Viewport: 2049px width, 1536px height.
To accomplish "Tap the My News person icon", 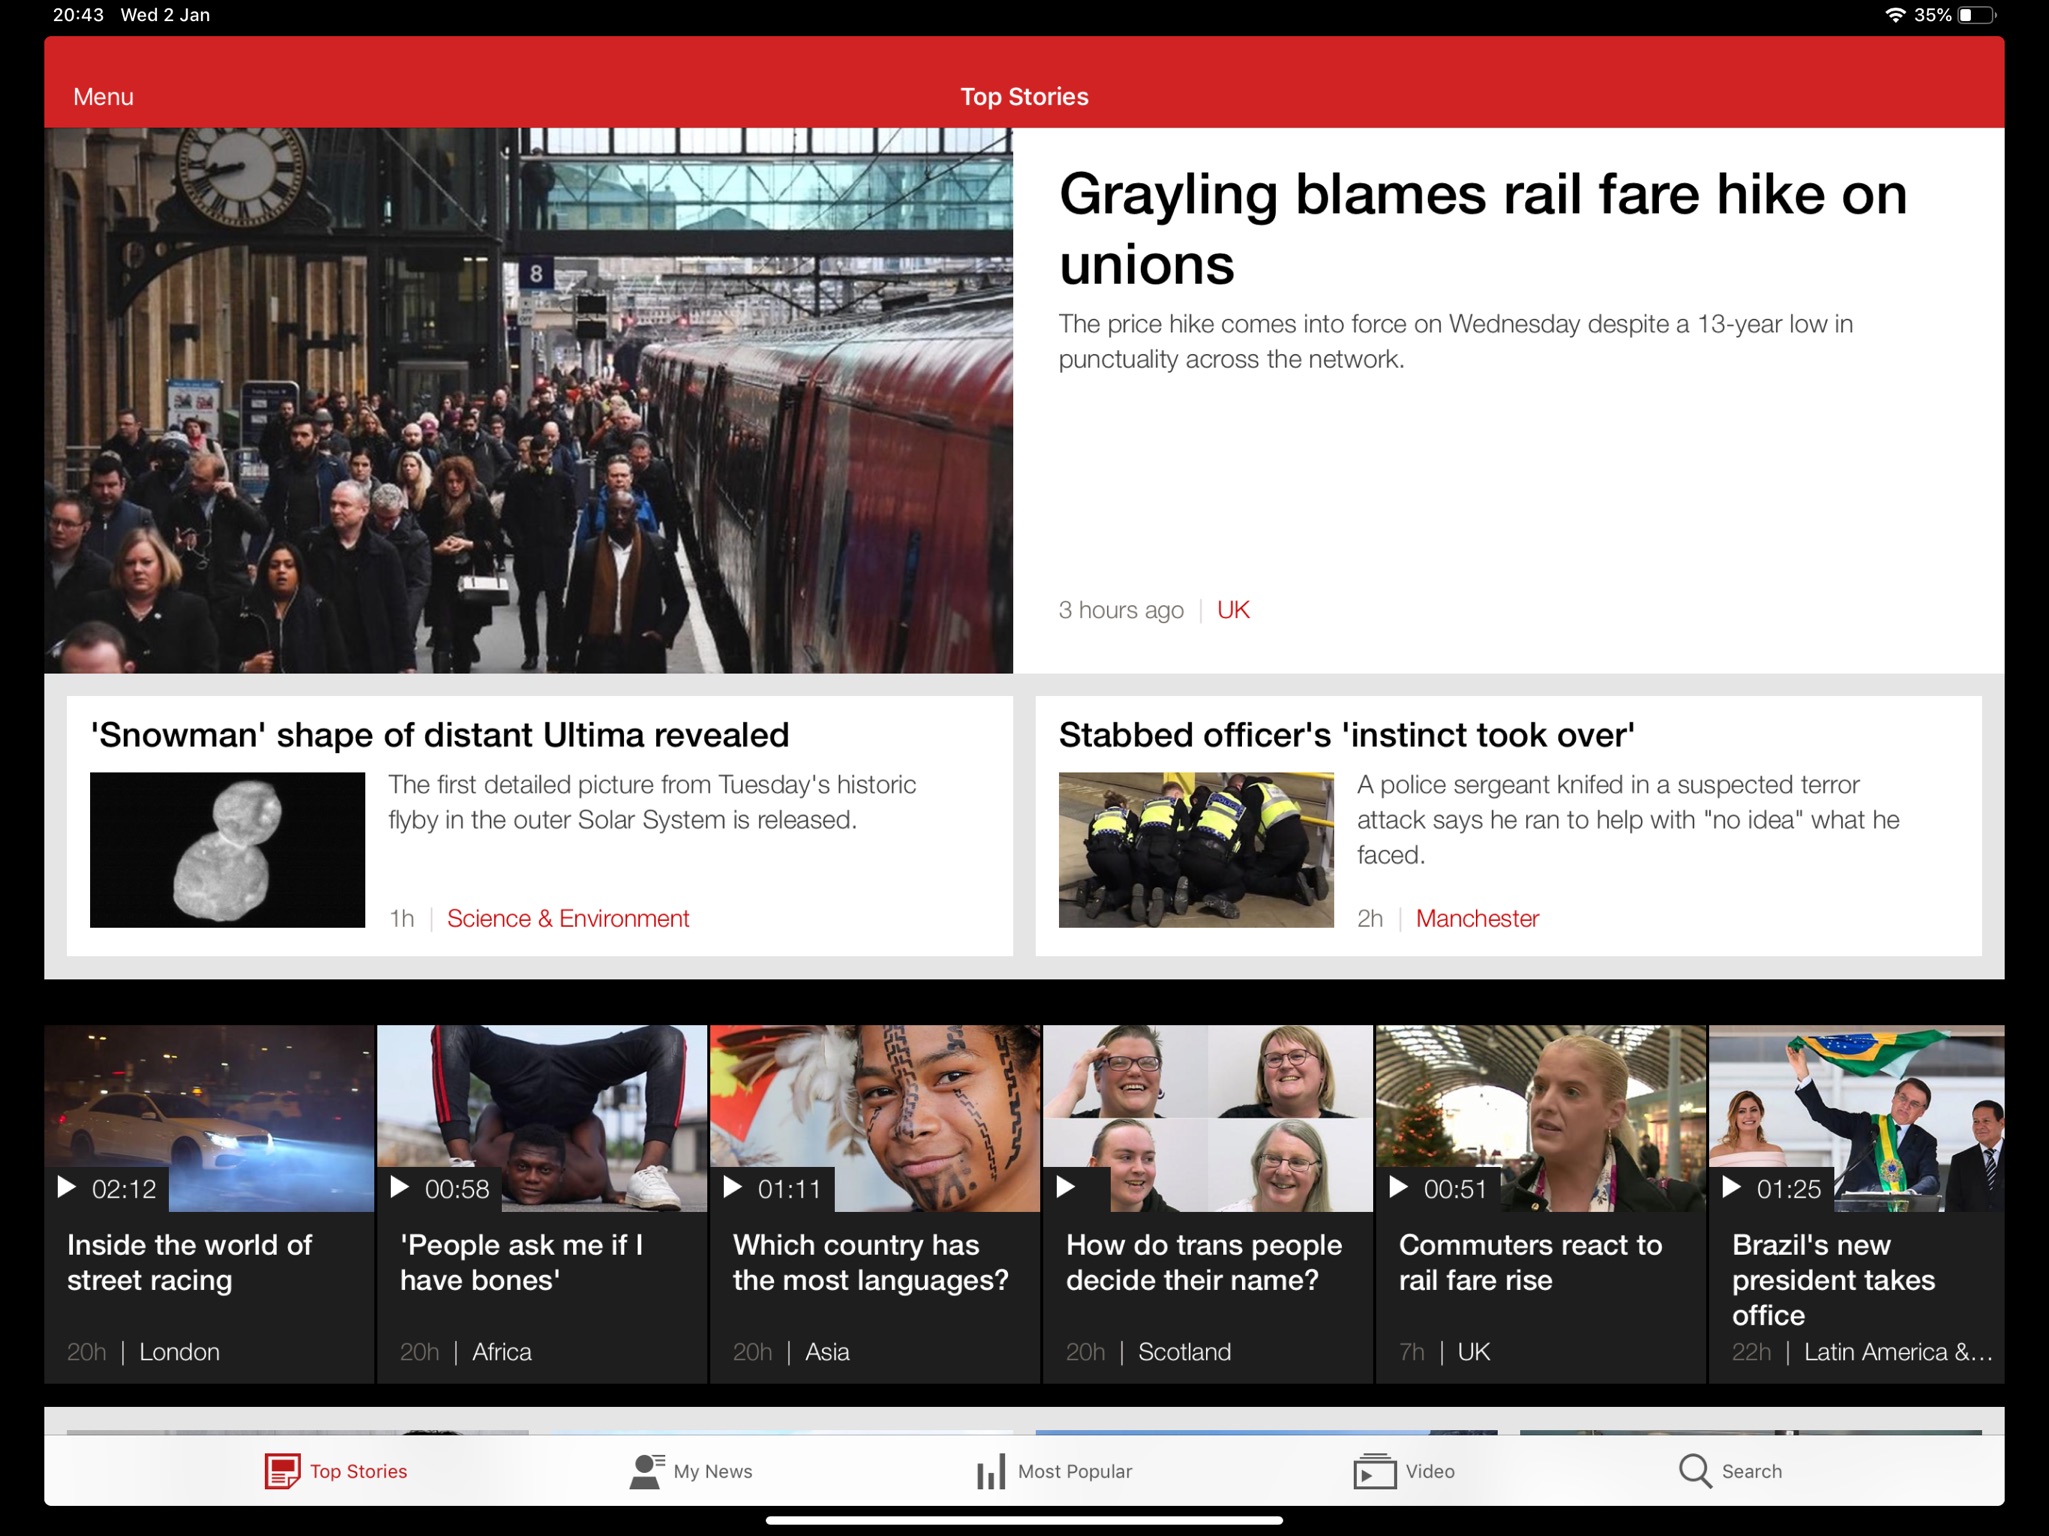I will [x=646, y=1471].
